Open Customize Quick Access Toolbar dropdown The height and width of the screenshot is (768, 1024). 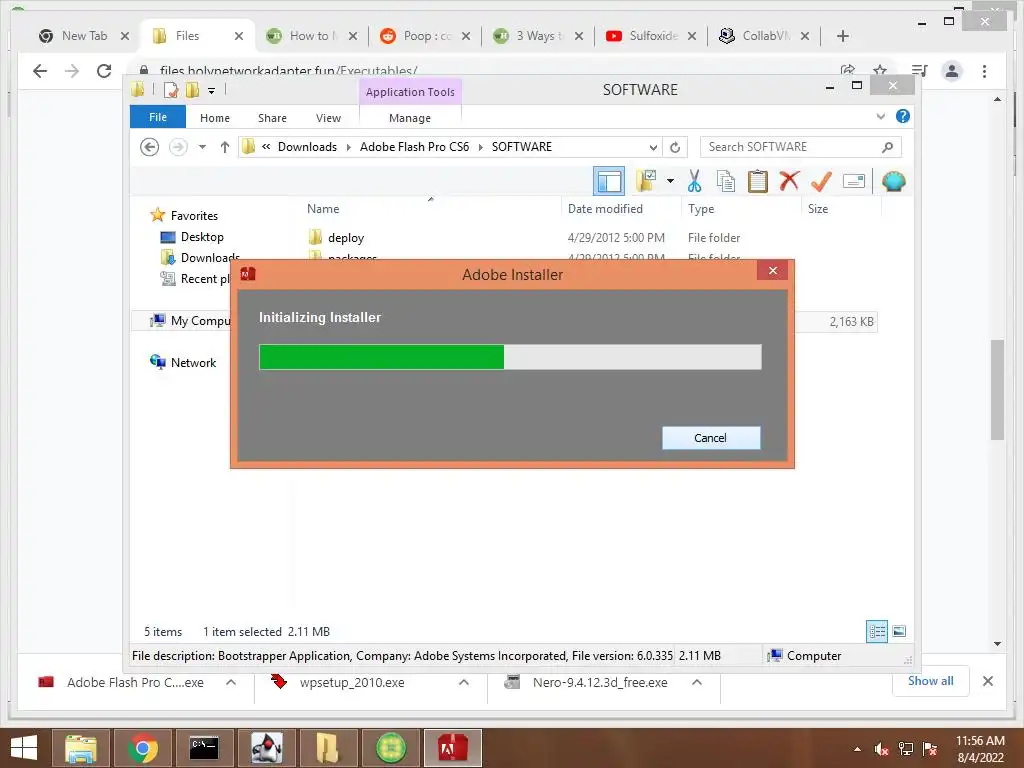[212, 91]
